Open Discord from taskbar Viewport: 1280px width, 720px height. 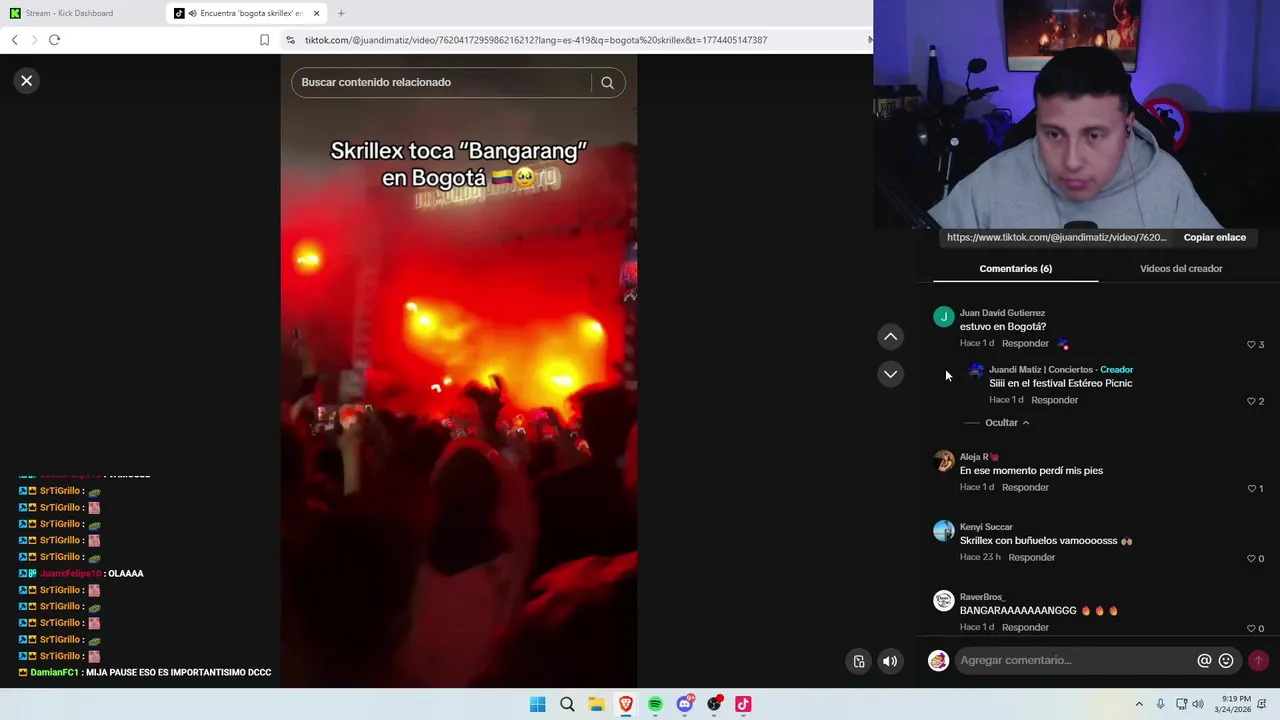click(685, 704)
